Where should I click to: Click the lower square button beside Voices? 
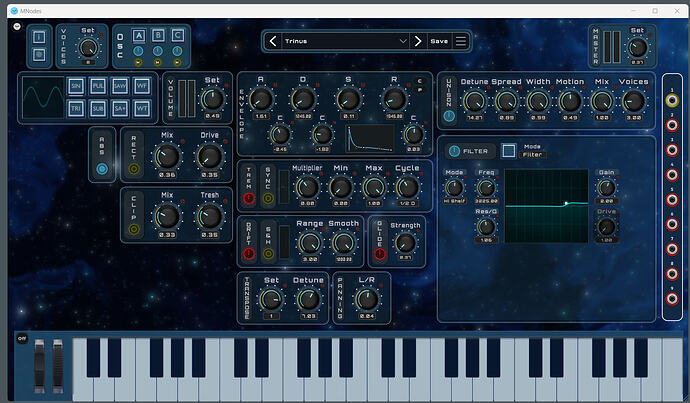pyautogui.click(x=39, y=55)
